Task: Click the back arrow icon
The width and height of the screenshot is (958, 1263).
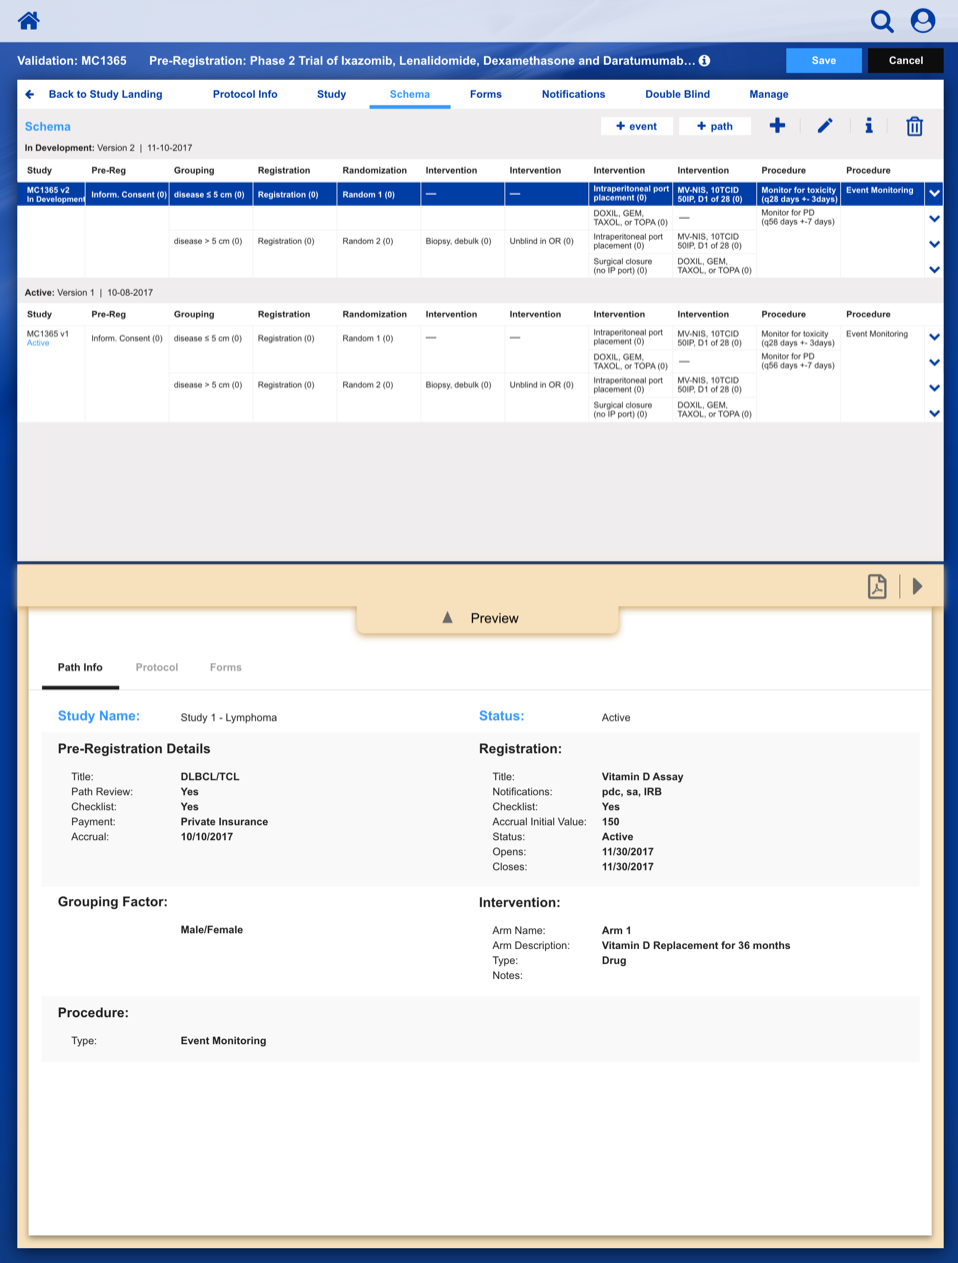Action: pyautogui.click(x=30, y=94)
